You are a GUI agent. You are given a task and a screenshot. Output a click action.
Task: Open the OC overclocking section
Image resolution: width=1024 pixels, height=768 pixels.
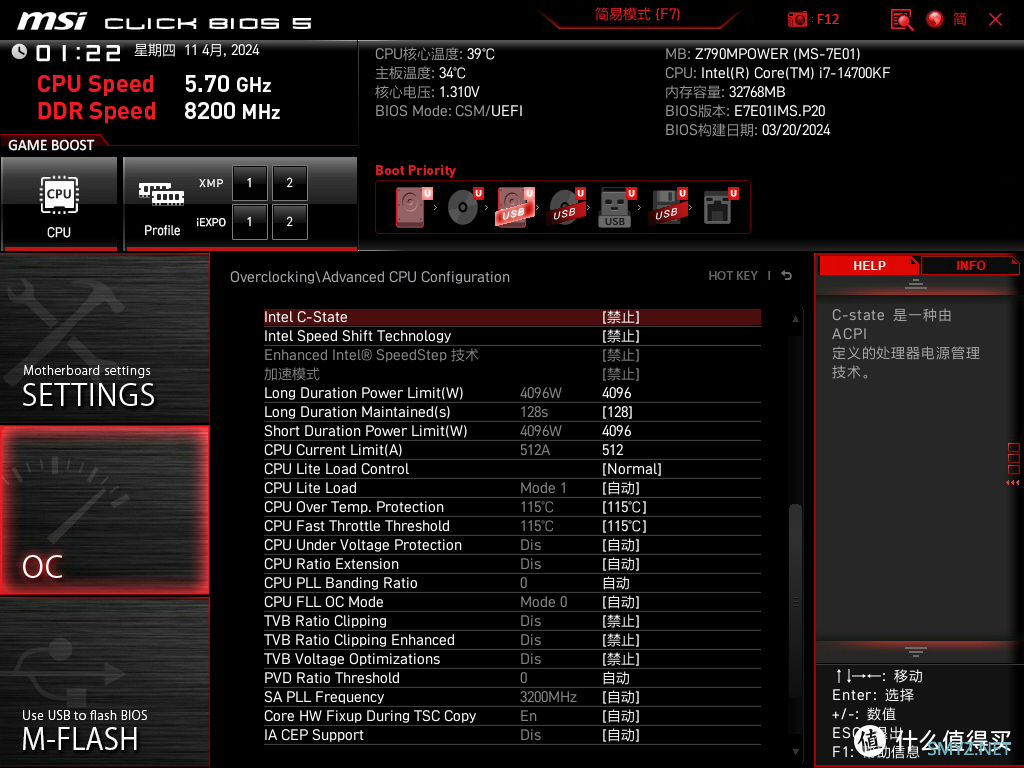point(104,511)
